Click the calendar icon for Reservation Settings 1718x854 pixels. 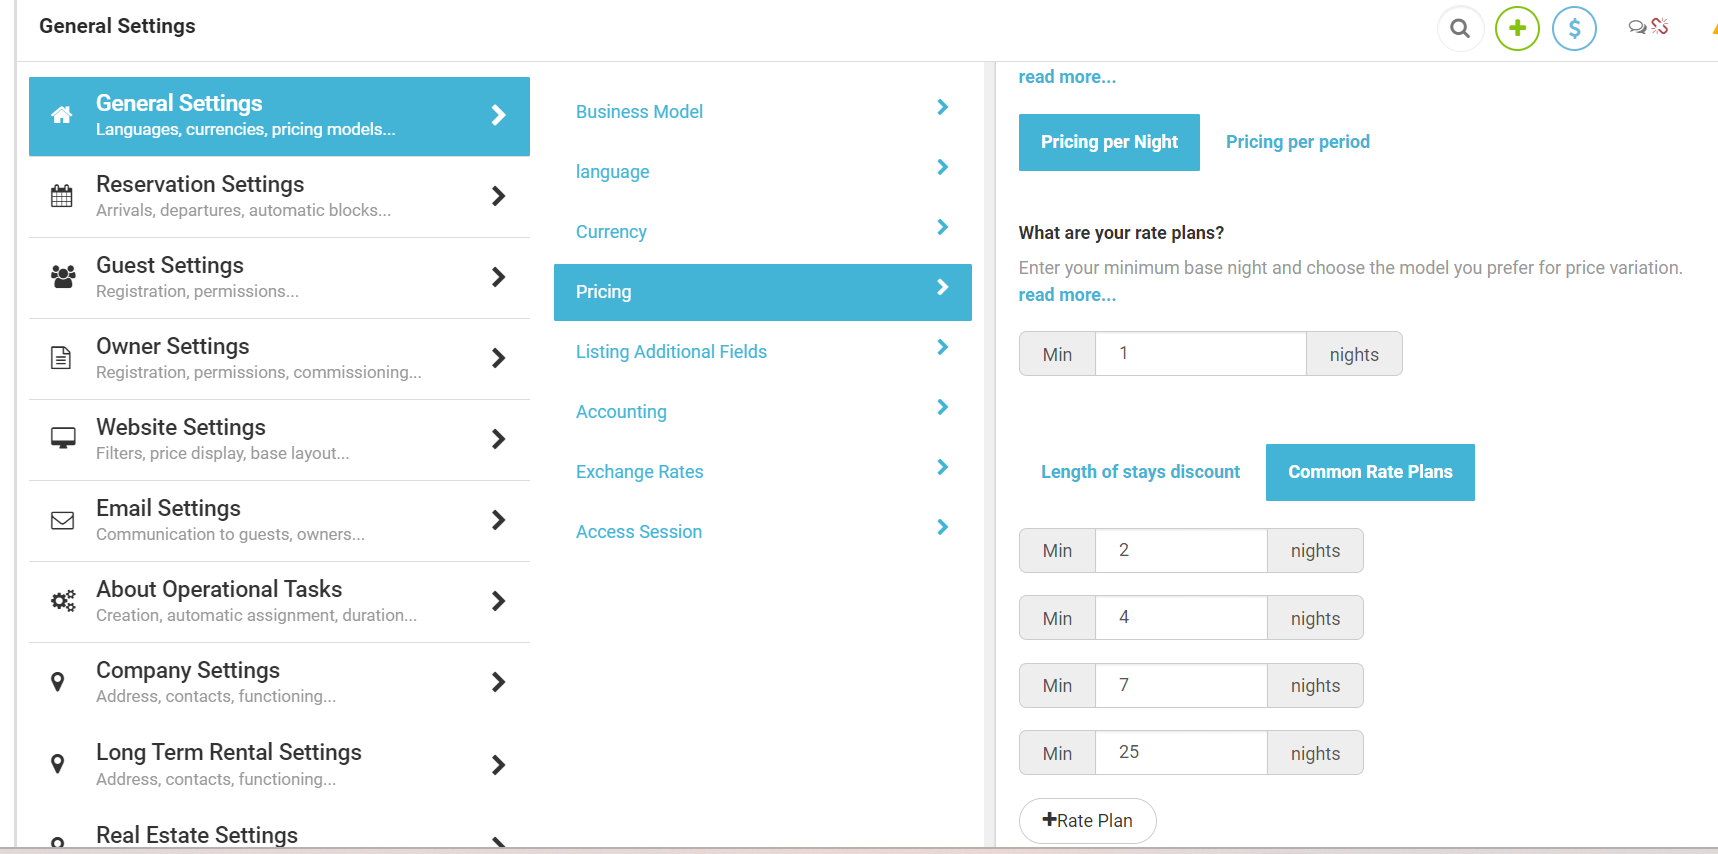coord(62,196)
